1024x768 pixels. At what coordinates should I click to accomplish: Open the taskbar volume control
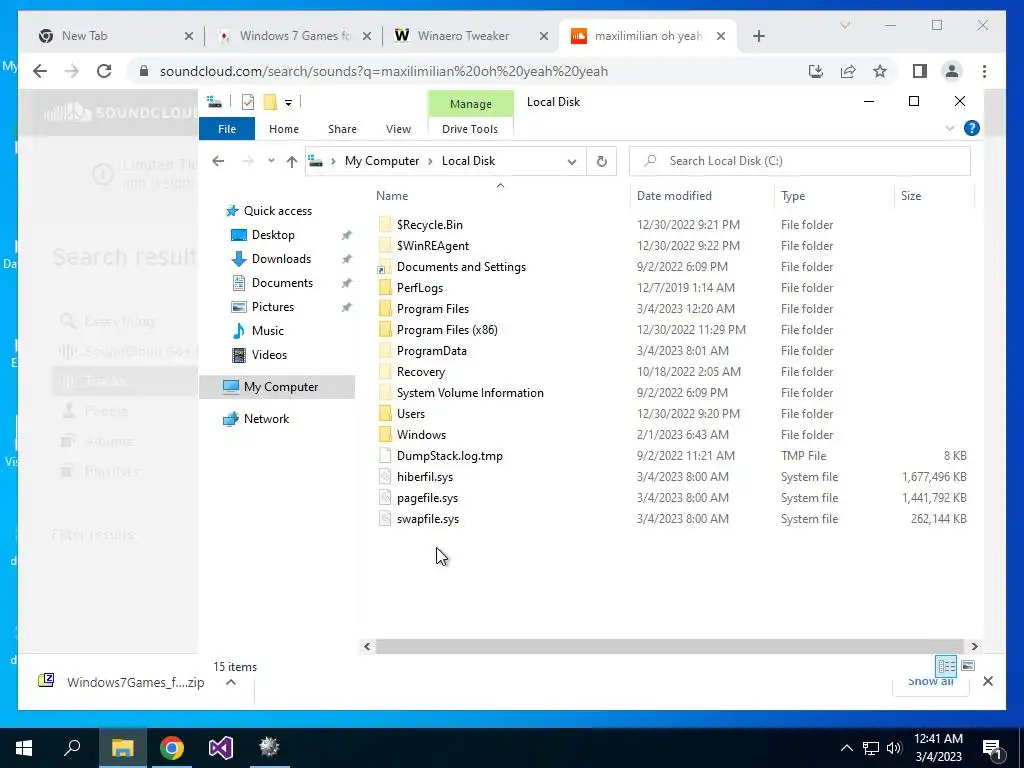(x=895, y=748)
